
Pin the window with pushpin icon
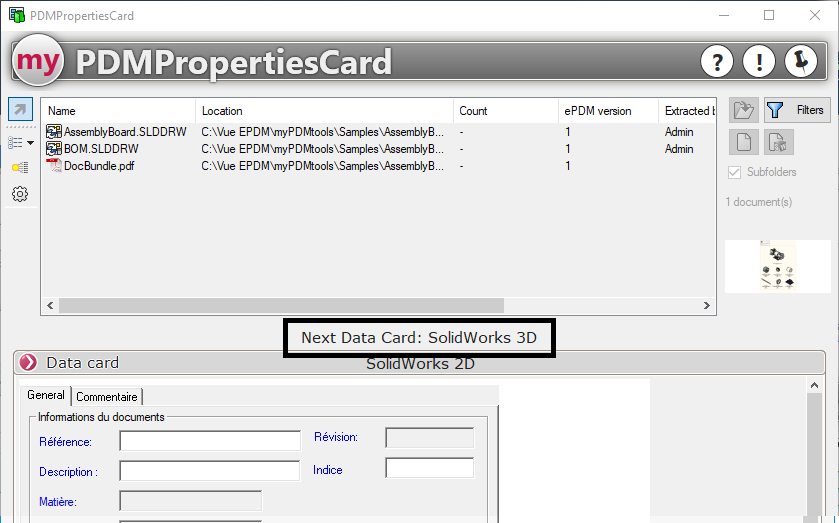click(x=801, y=62)
